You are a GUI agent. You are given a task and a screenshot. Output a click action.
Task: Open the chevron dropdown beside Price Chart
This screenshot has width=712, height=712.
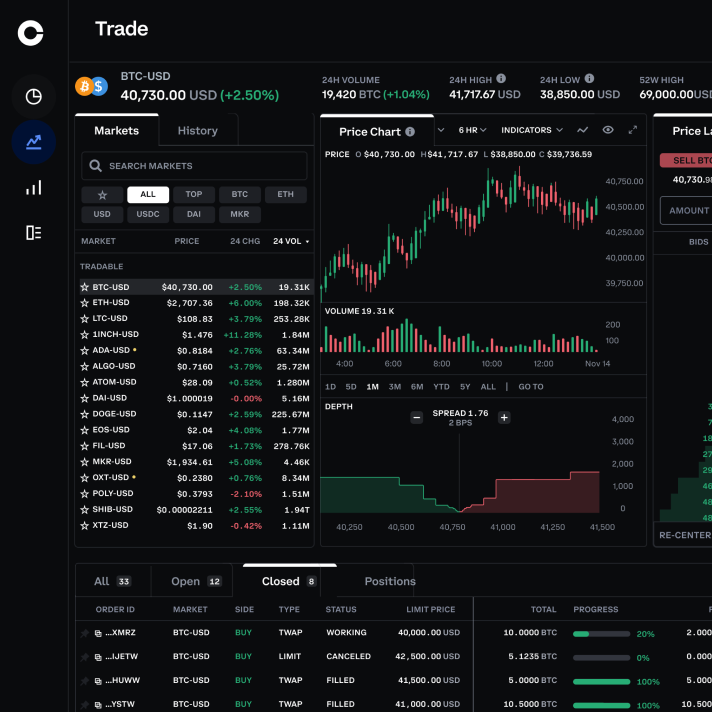click(x=441, y=130)
